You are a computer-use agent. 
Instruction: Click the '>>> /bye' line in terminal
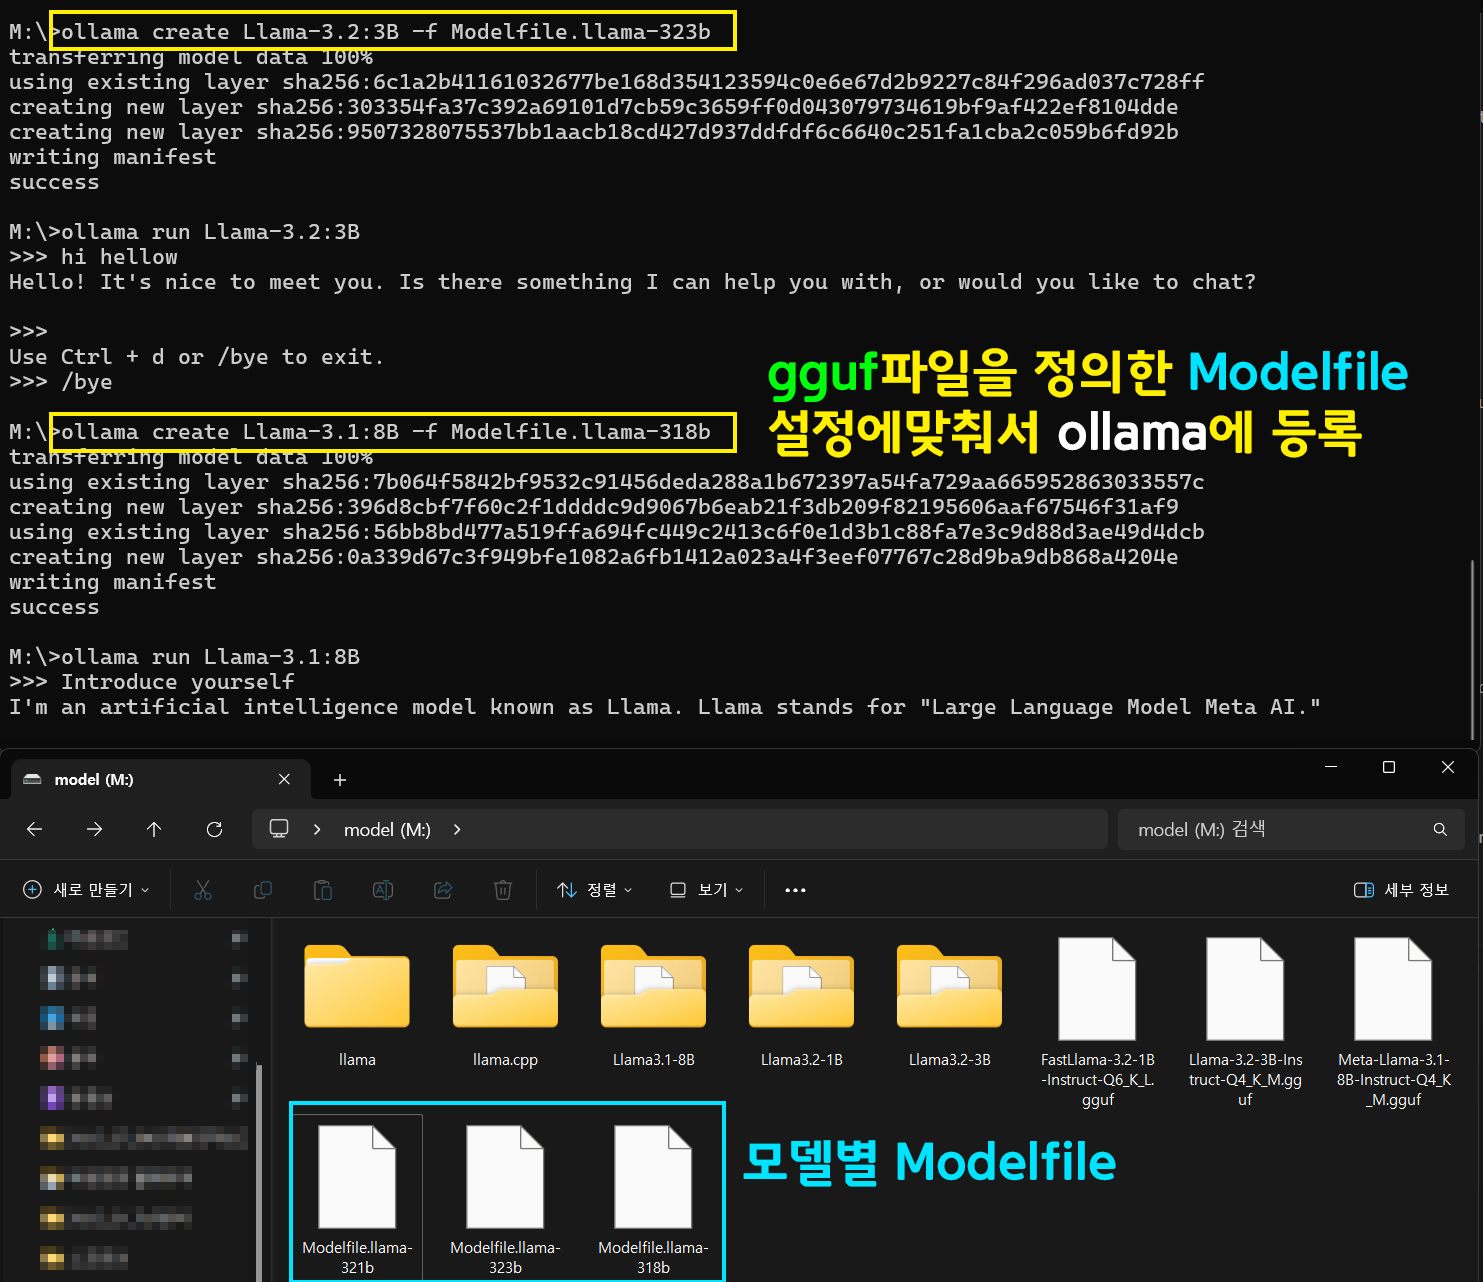point(61,382)
